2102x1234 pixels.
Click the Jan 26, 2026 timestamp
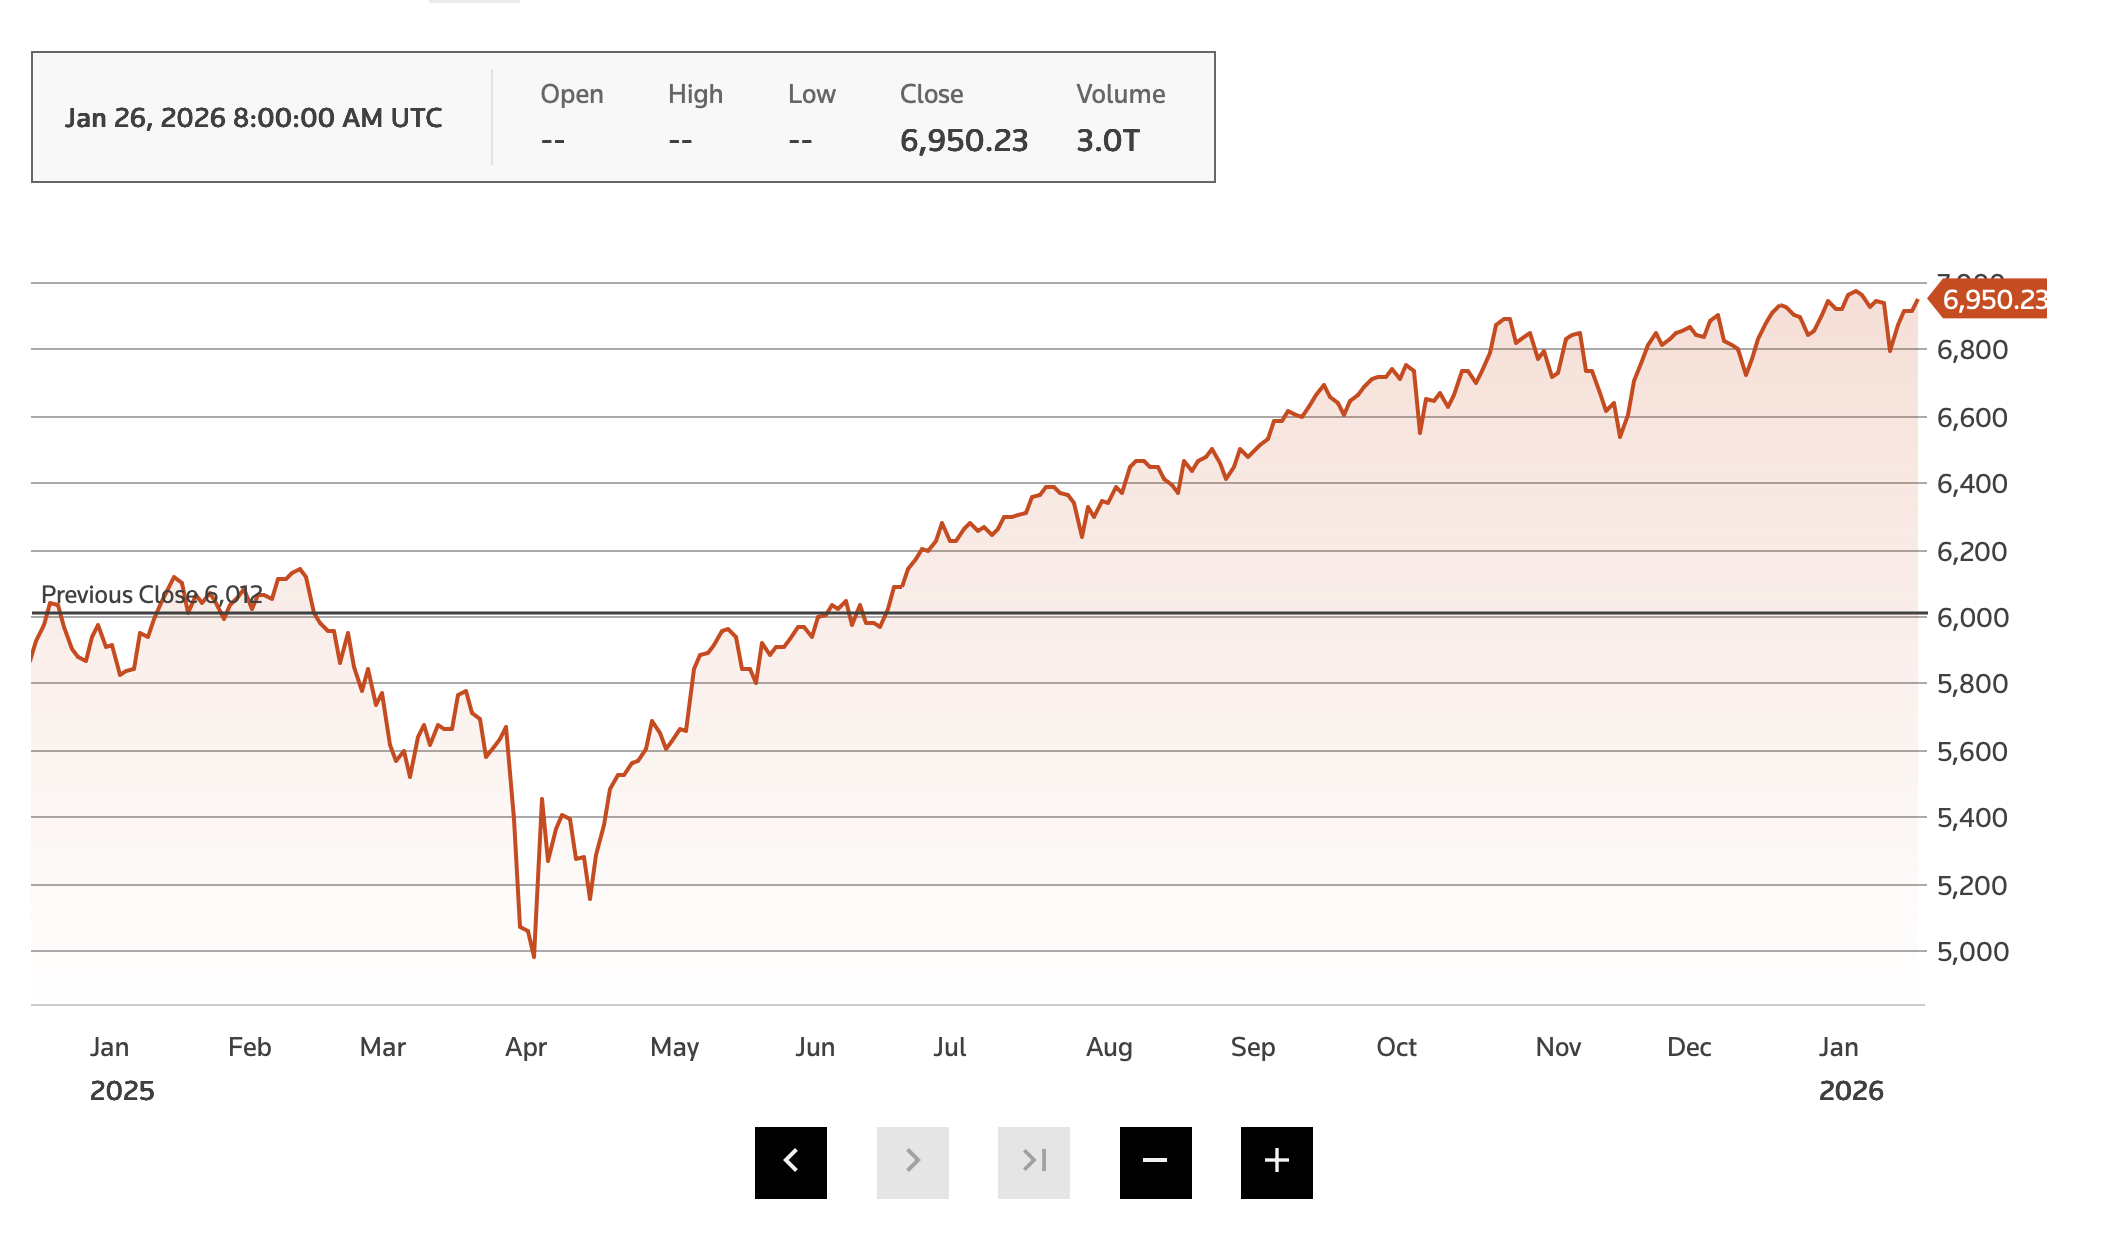[x=253, y=118]
